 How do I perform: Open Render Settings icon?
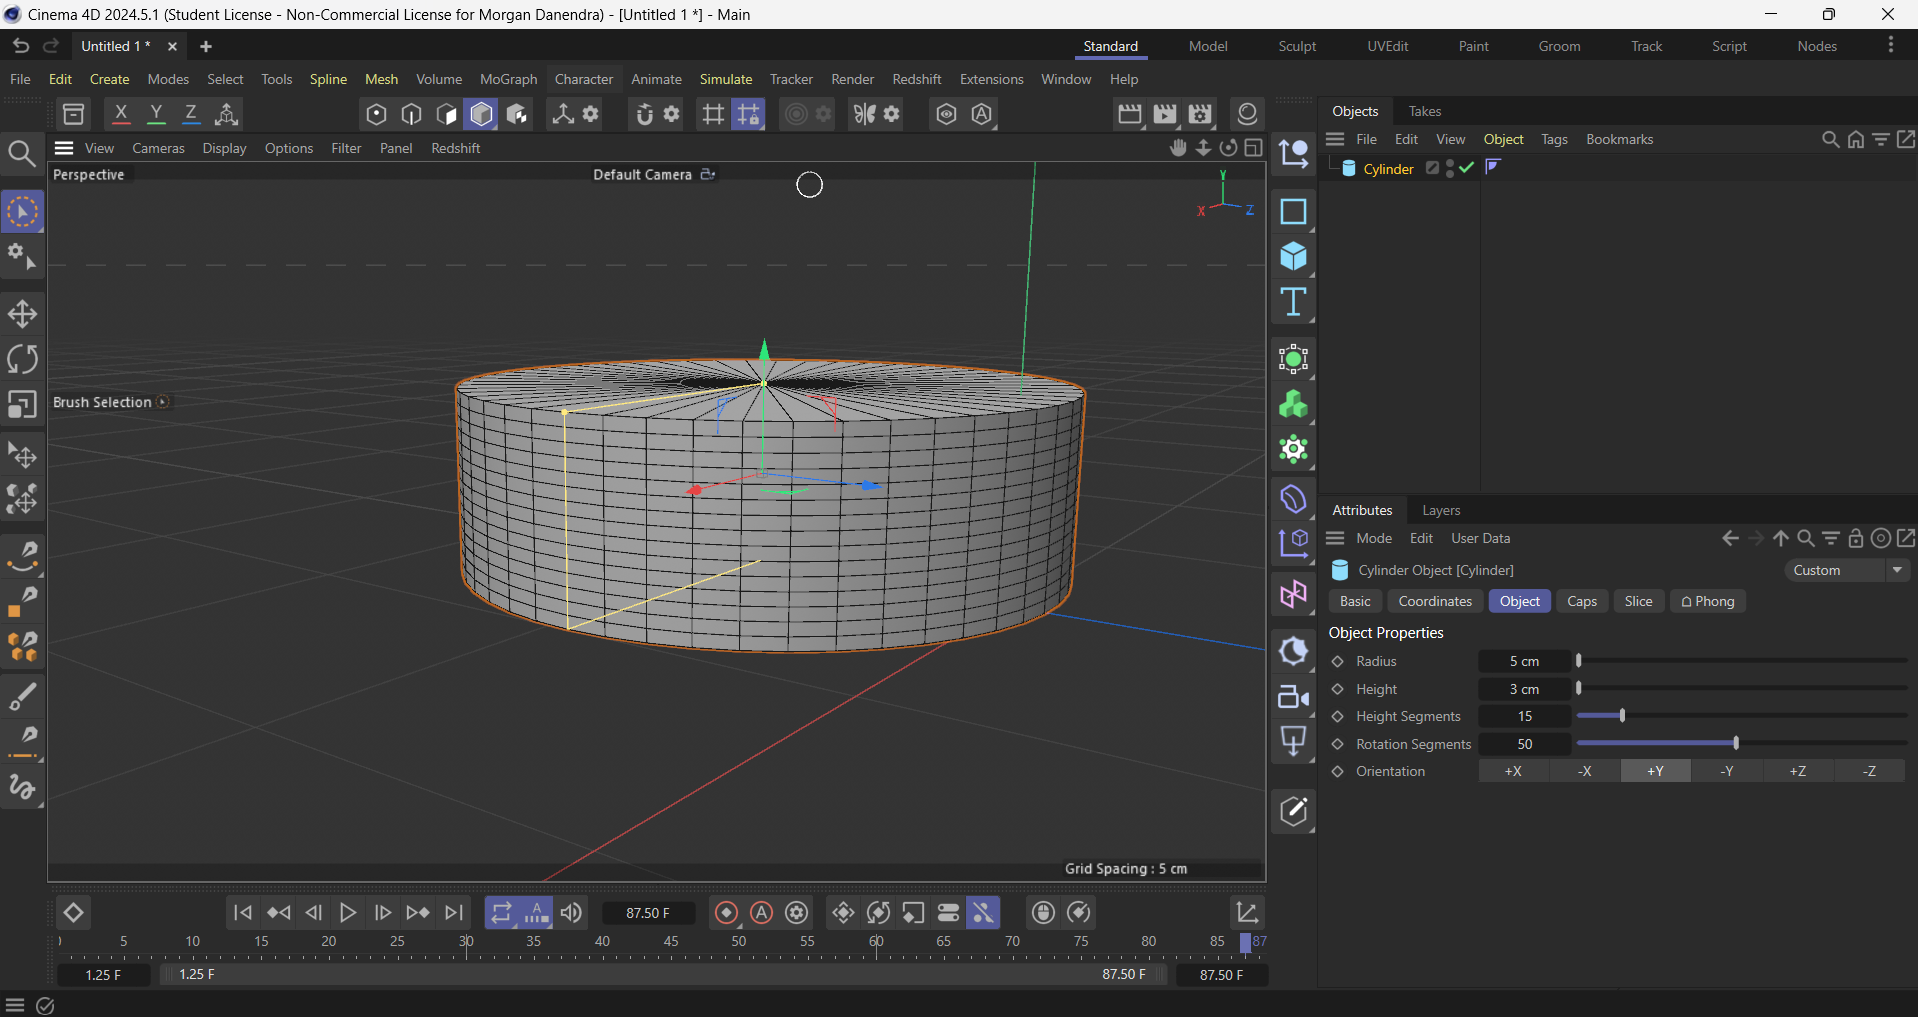1201,114
